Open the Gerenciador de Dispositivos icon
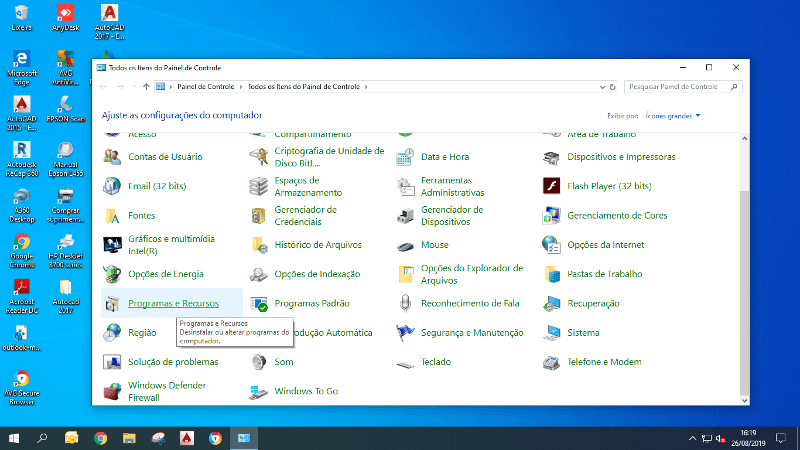Screen dimensions: 800x450 click(405, 216)
